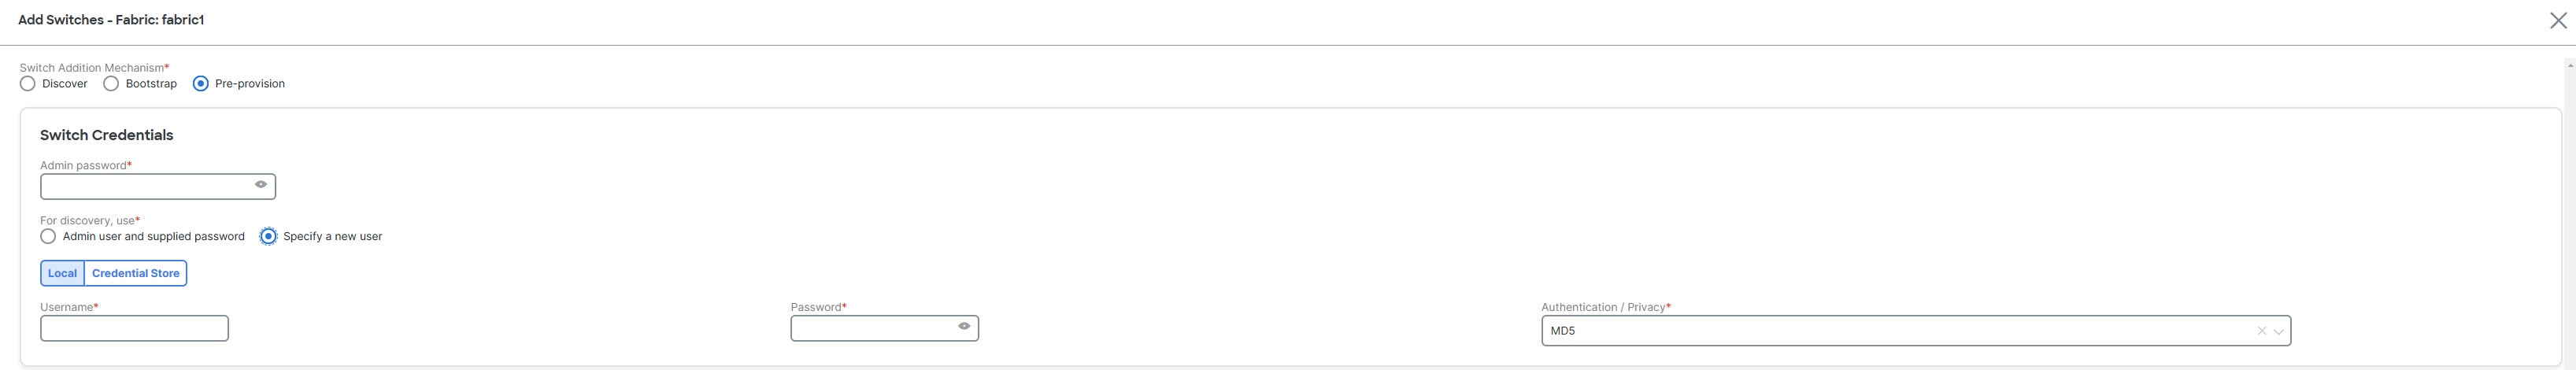Show the Admin password with eye icon
2576x370 pixels.
tap(260, 185)
